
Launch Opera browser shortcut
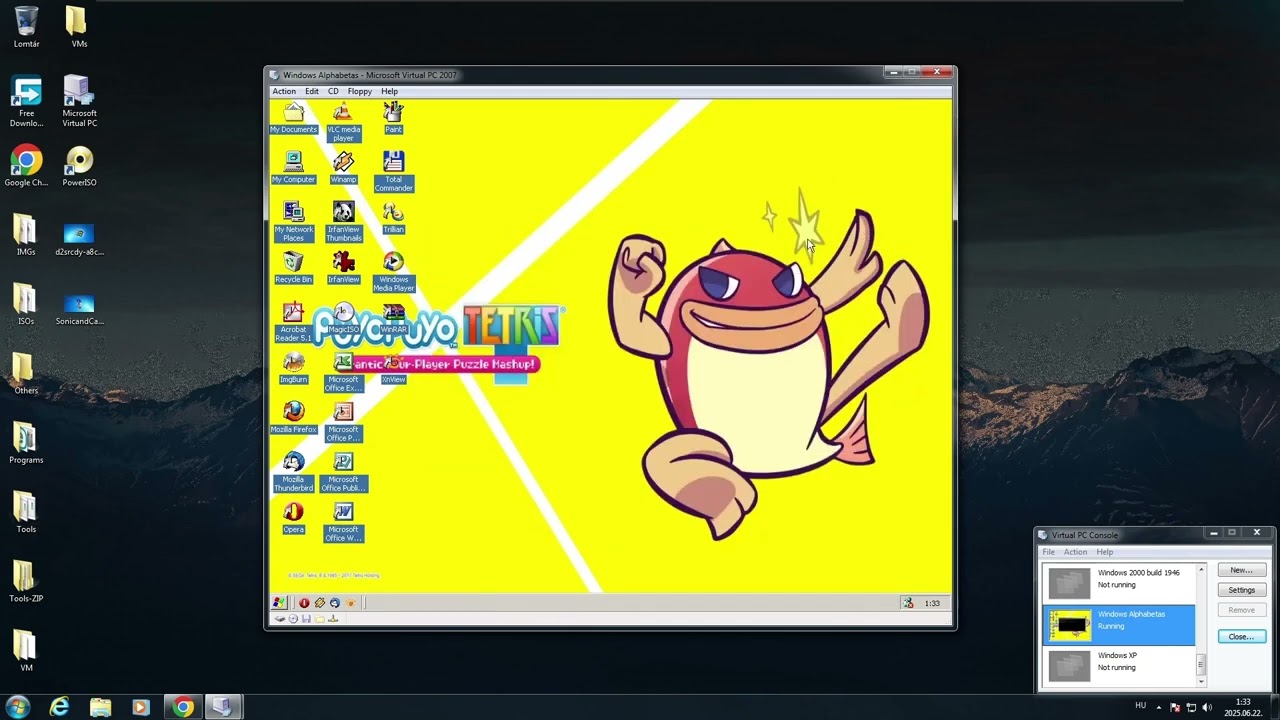[293, 518]
